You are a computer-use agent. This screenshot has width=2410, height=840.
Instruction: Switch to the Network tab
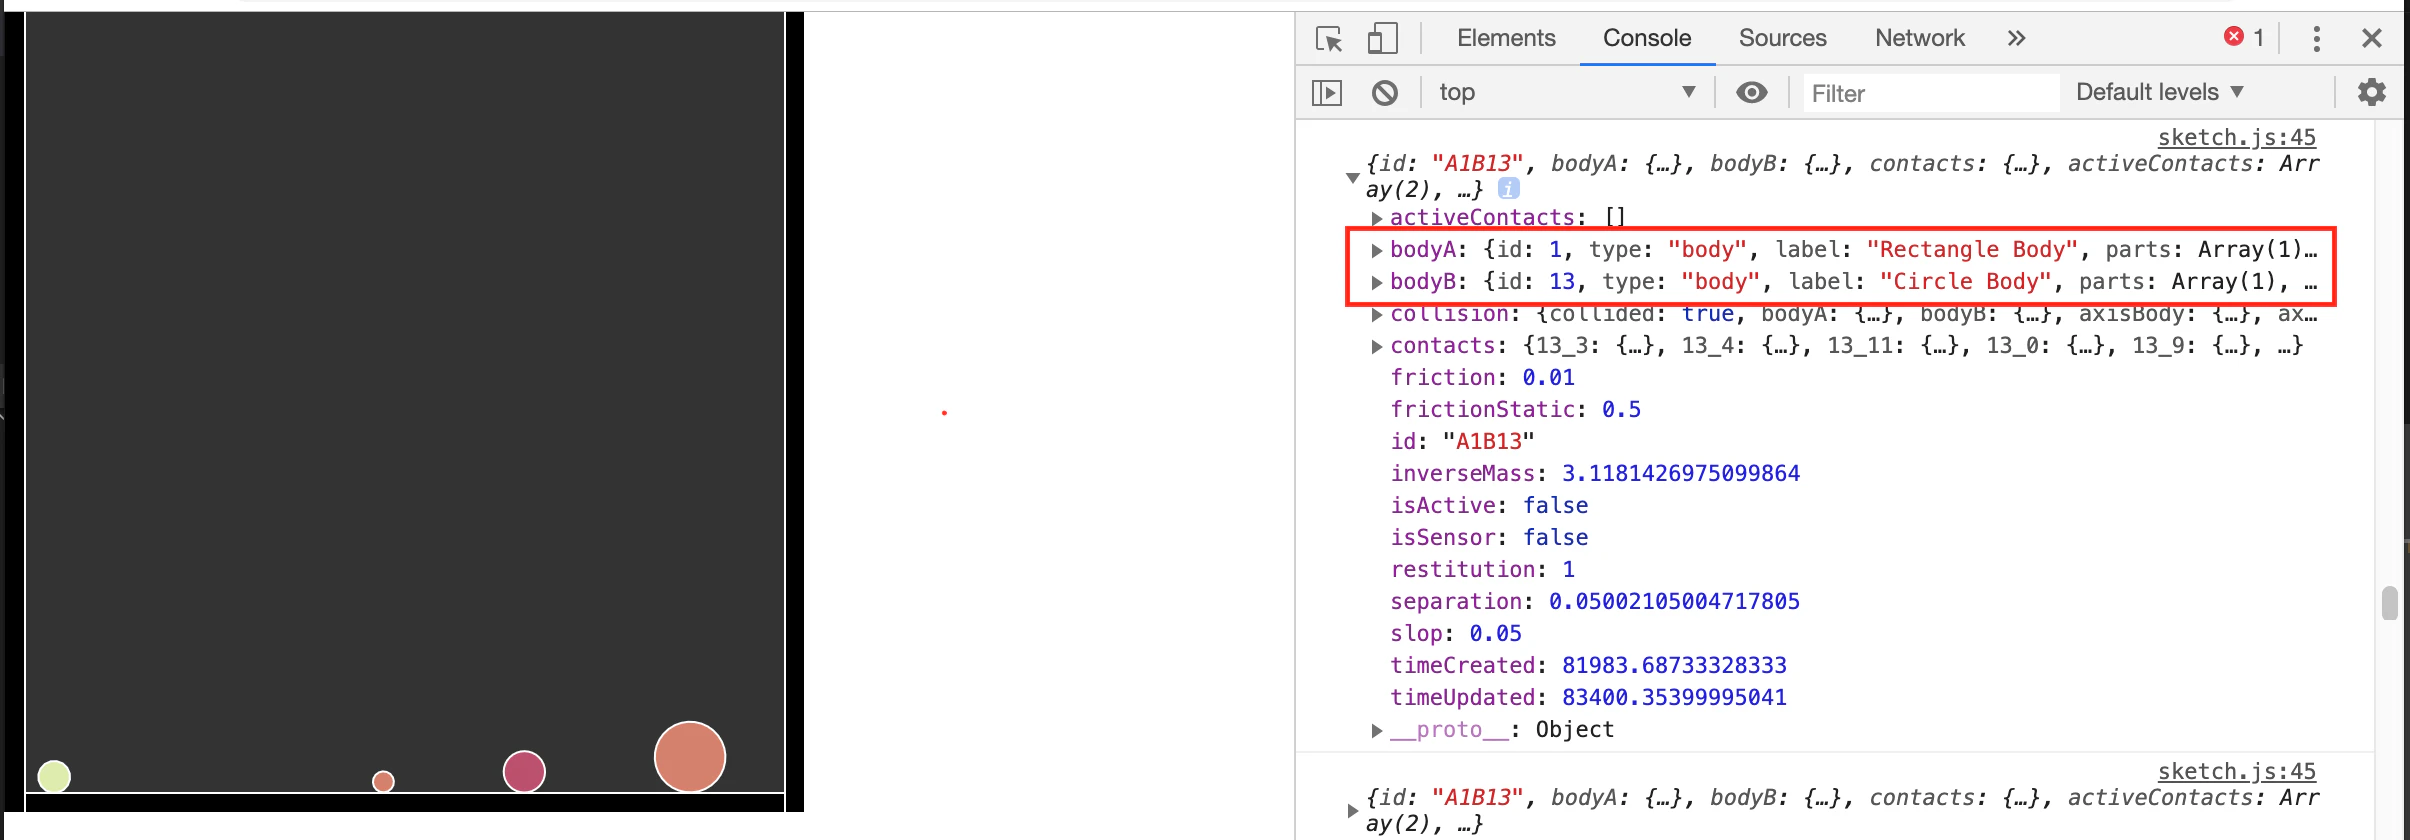(1920, 38)
